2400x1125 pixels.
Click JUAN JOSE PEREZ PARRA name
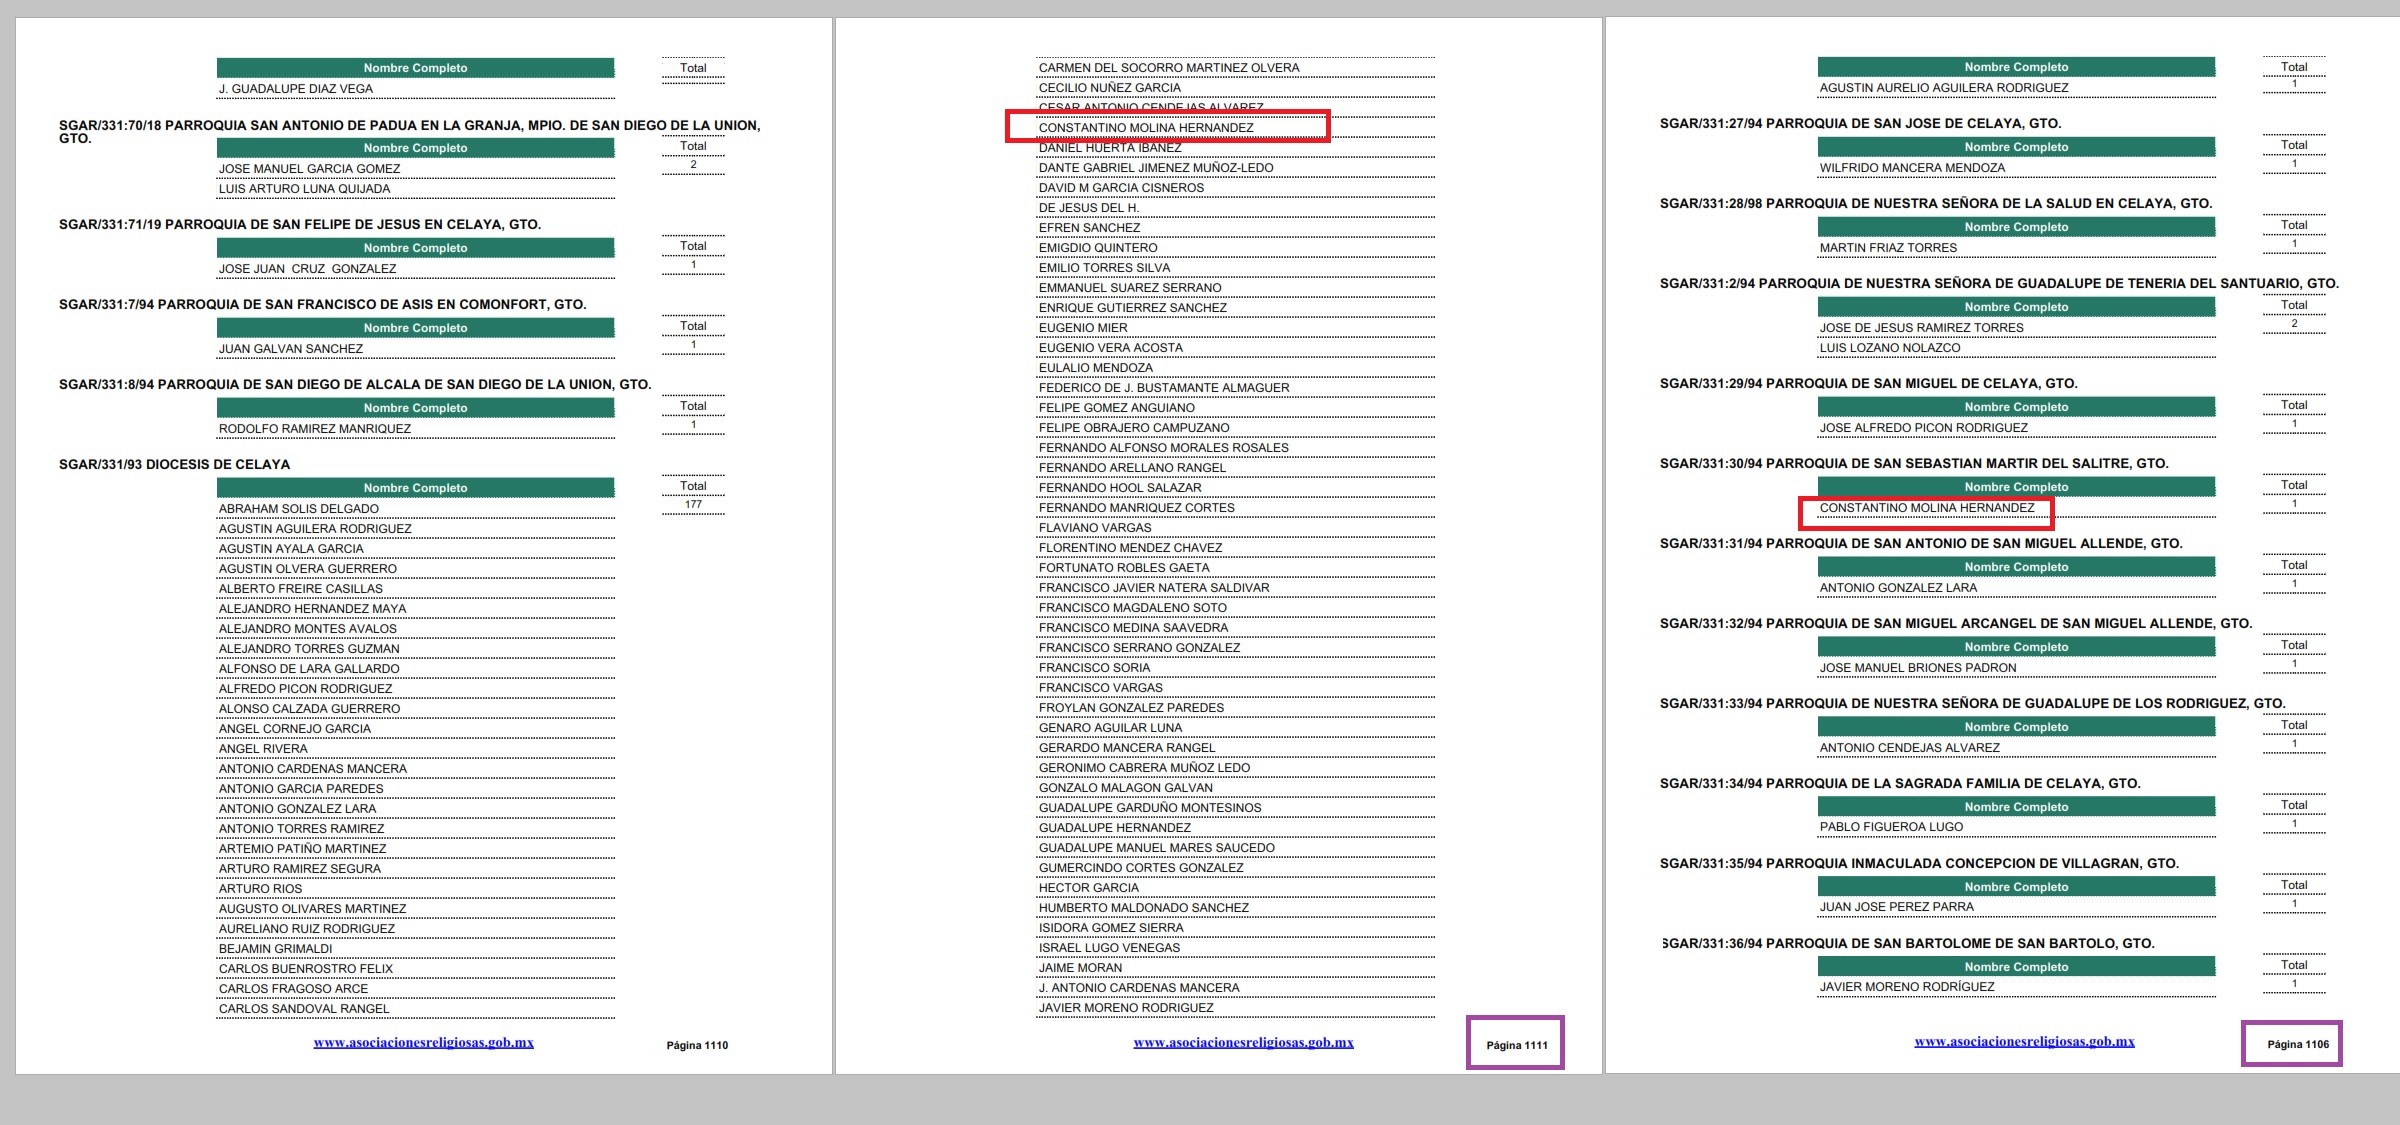1897,906
